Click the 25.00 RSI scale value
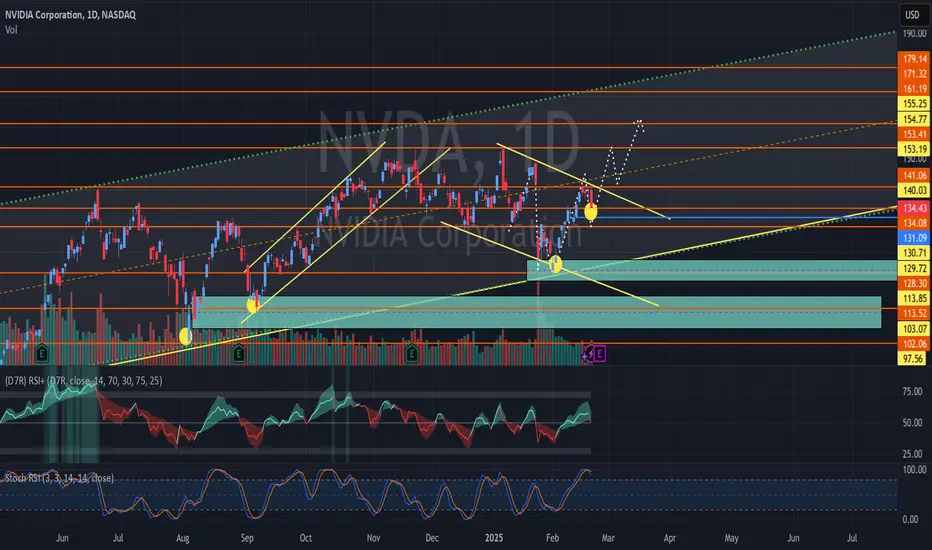932x550 pixels. [x=912, y=454]
